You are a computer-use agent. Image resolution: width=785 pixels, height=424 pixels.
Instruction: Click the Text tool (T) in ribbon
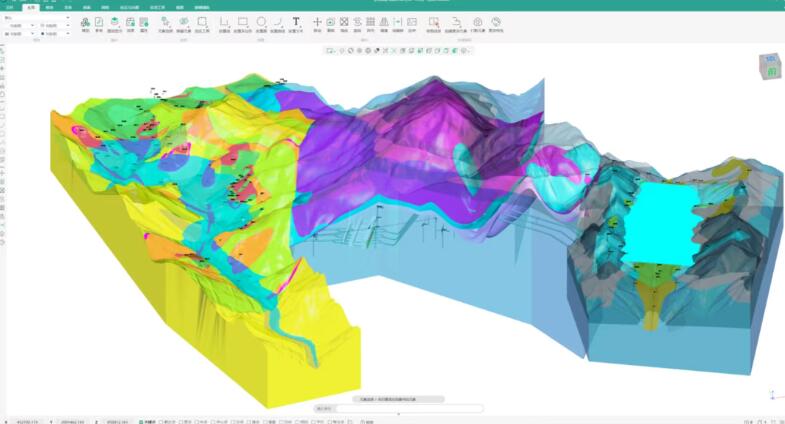coord(296,21)
